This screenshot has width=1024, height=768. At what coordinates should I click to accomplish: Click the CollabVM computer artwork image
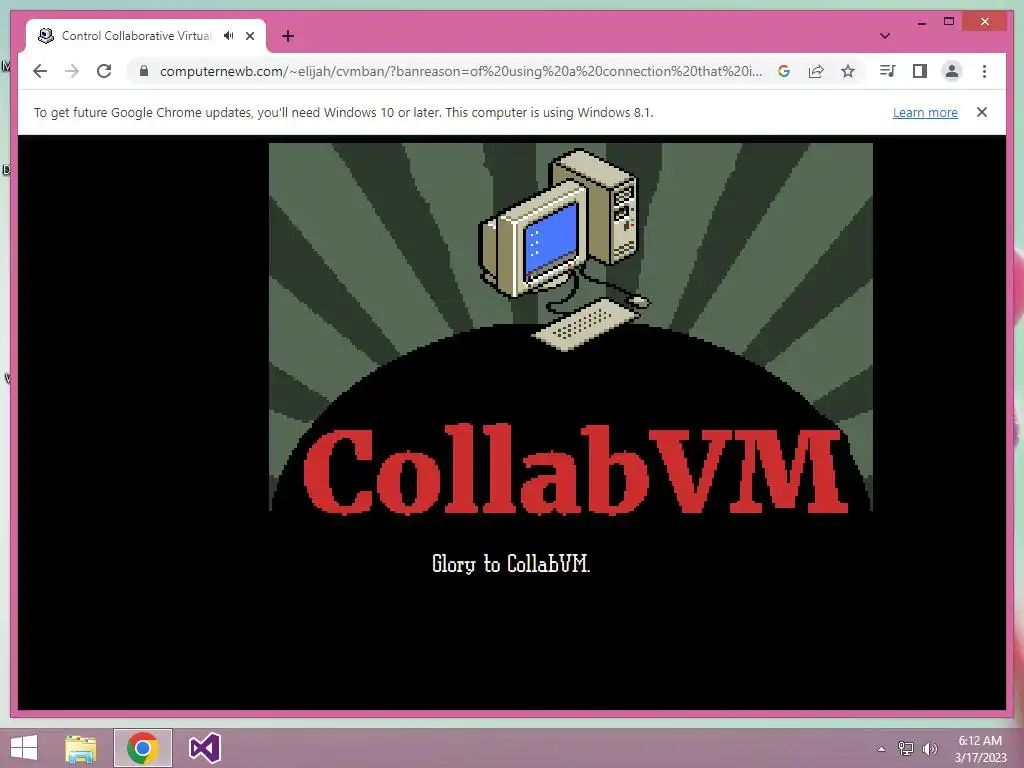tap(571, 327)
